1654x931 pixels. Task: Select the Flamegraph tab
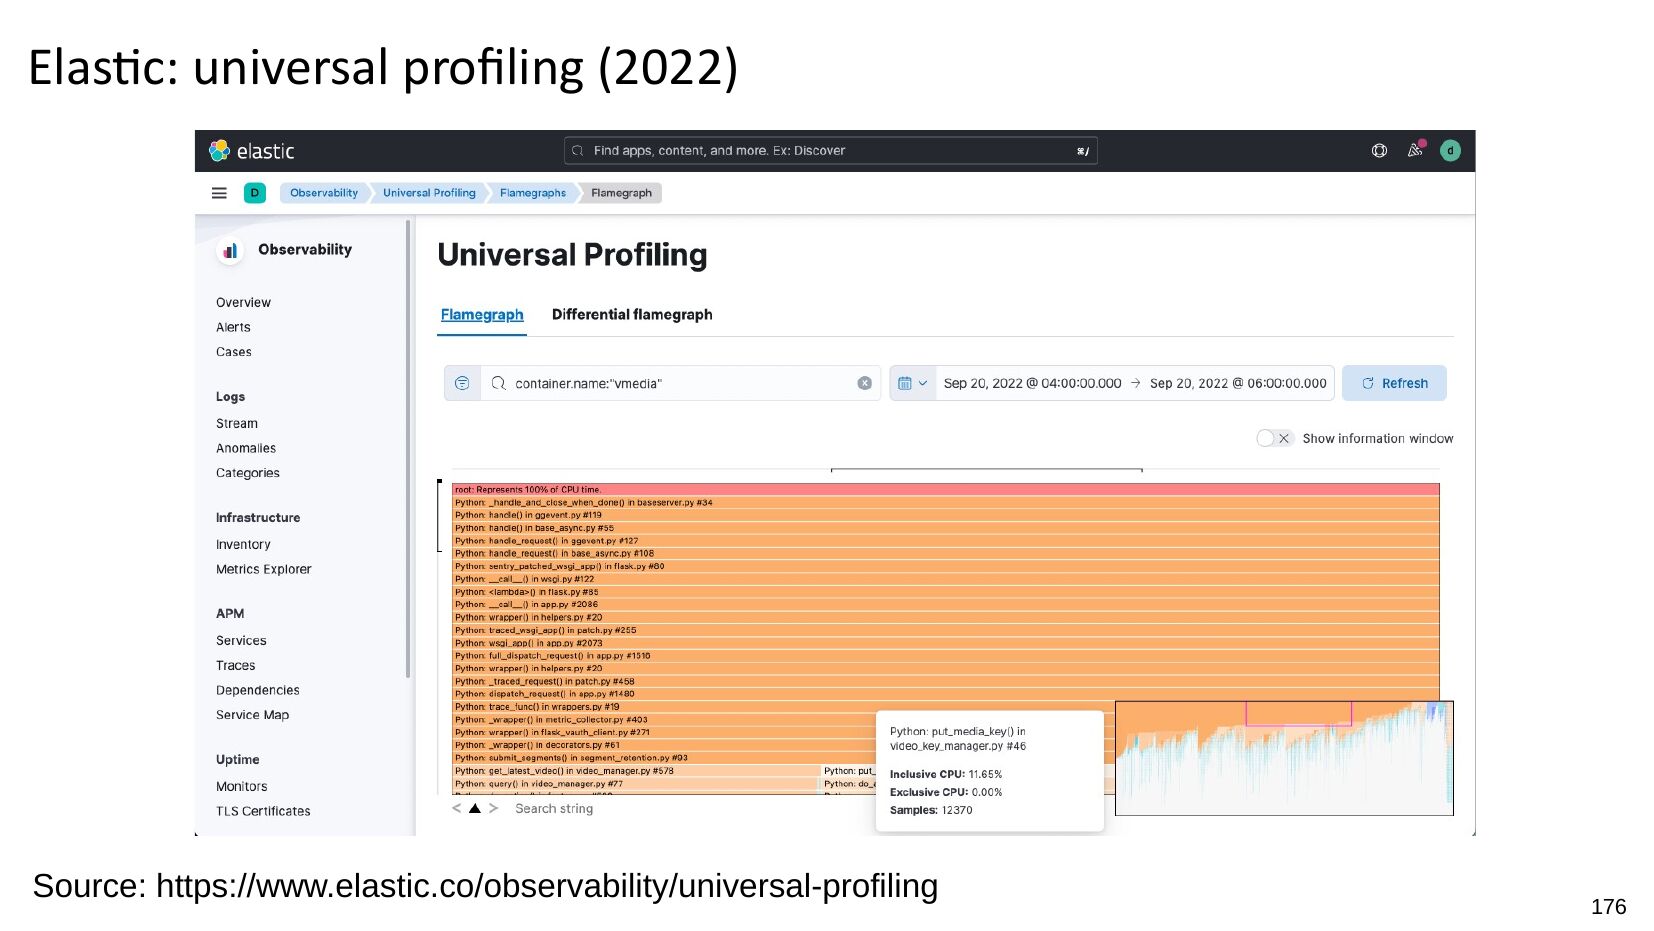pyautogui.click(x=482, y=314)
